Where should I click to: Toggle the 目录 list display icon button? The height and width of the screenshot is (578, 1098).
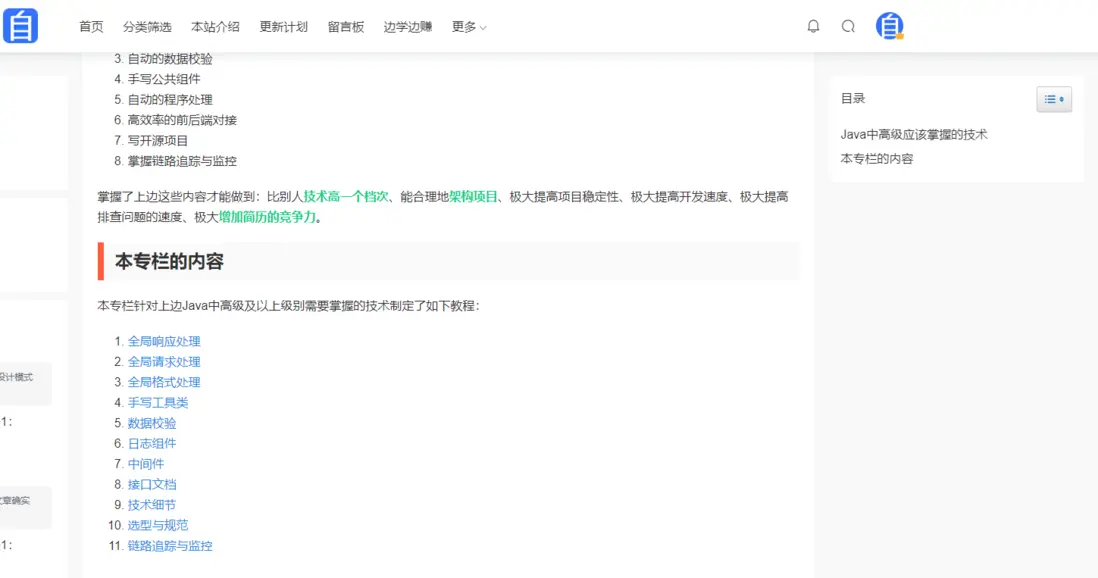(1053, 99)
